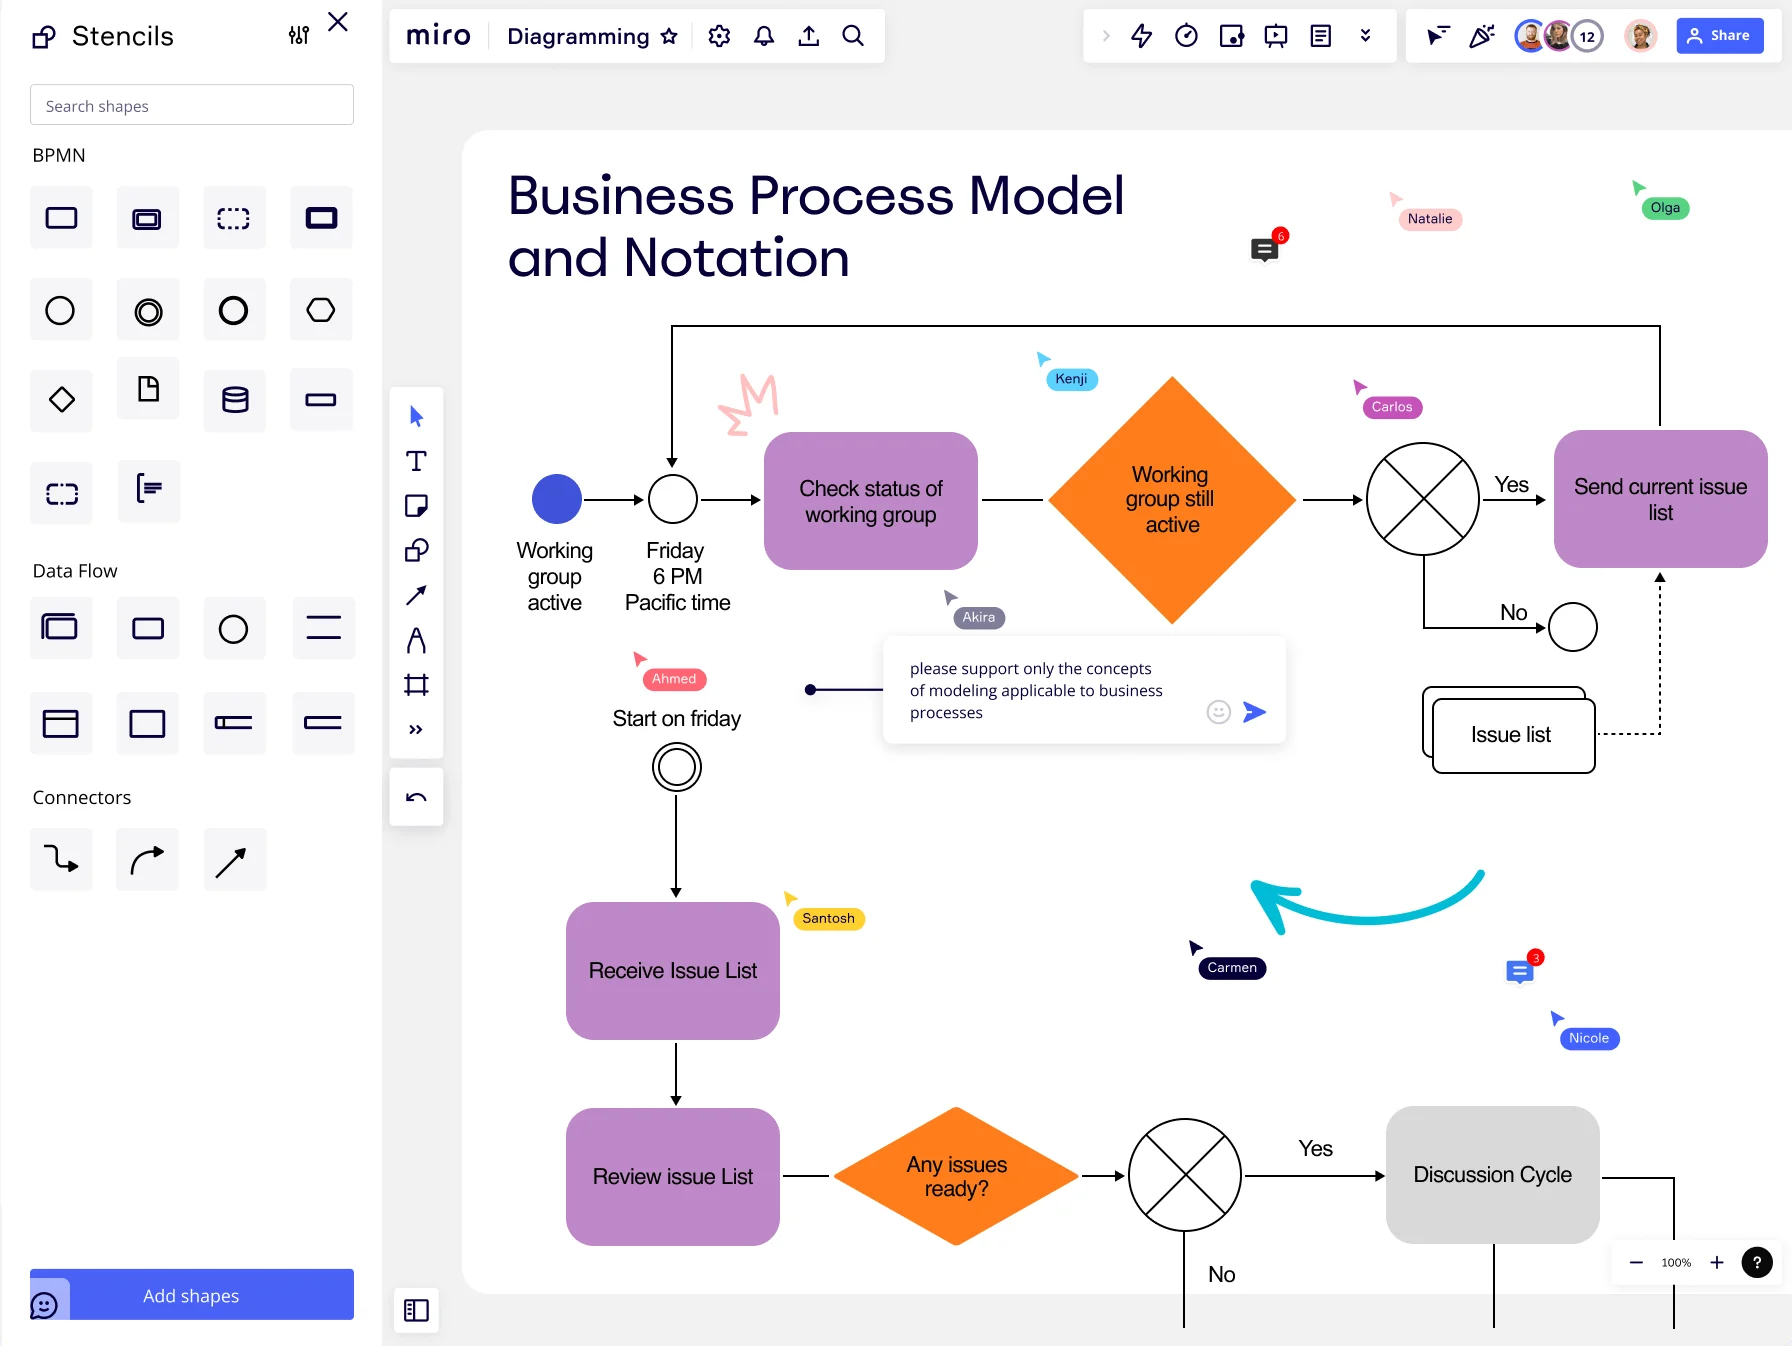The height and width of the screenshot is (1346, 1792).
Task: Select the BPMN gateway diamond shape
Action: [61, 400]
